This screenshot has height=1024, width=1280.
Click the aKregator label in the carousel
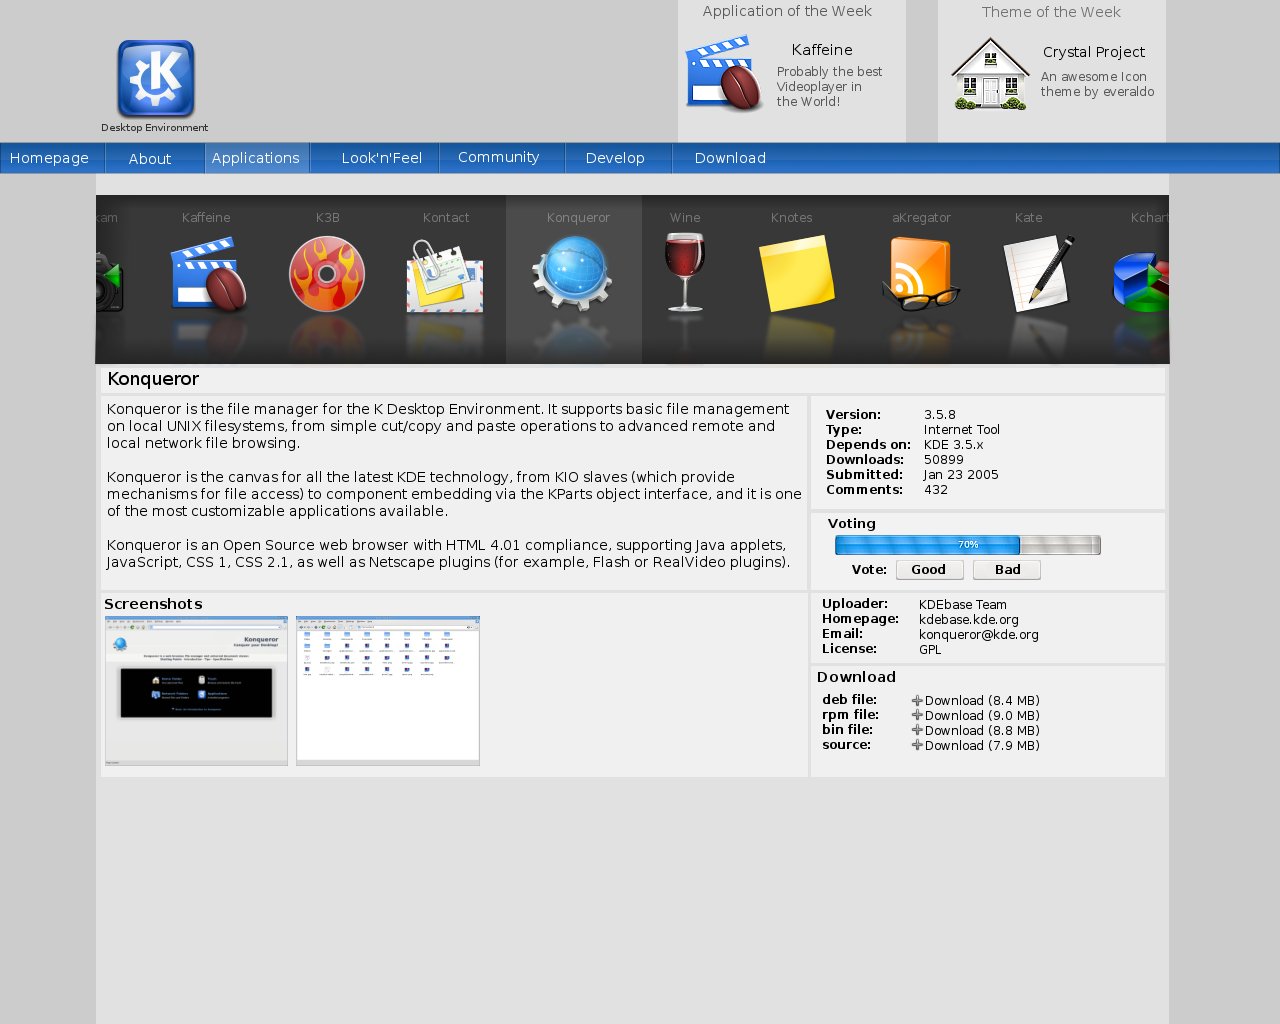point(922,218)
